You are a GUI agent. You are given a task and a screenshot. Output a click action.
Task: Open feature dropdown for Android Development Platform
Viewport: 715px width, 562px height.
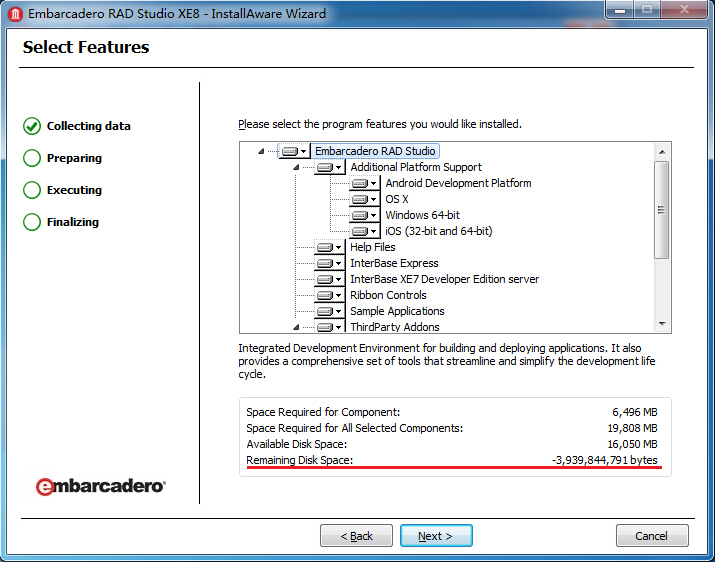[x=364, y=183]
